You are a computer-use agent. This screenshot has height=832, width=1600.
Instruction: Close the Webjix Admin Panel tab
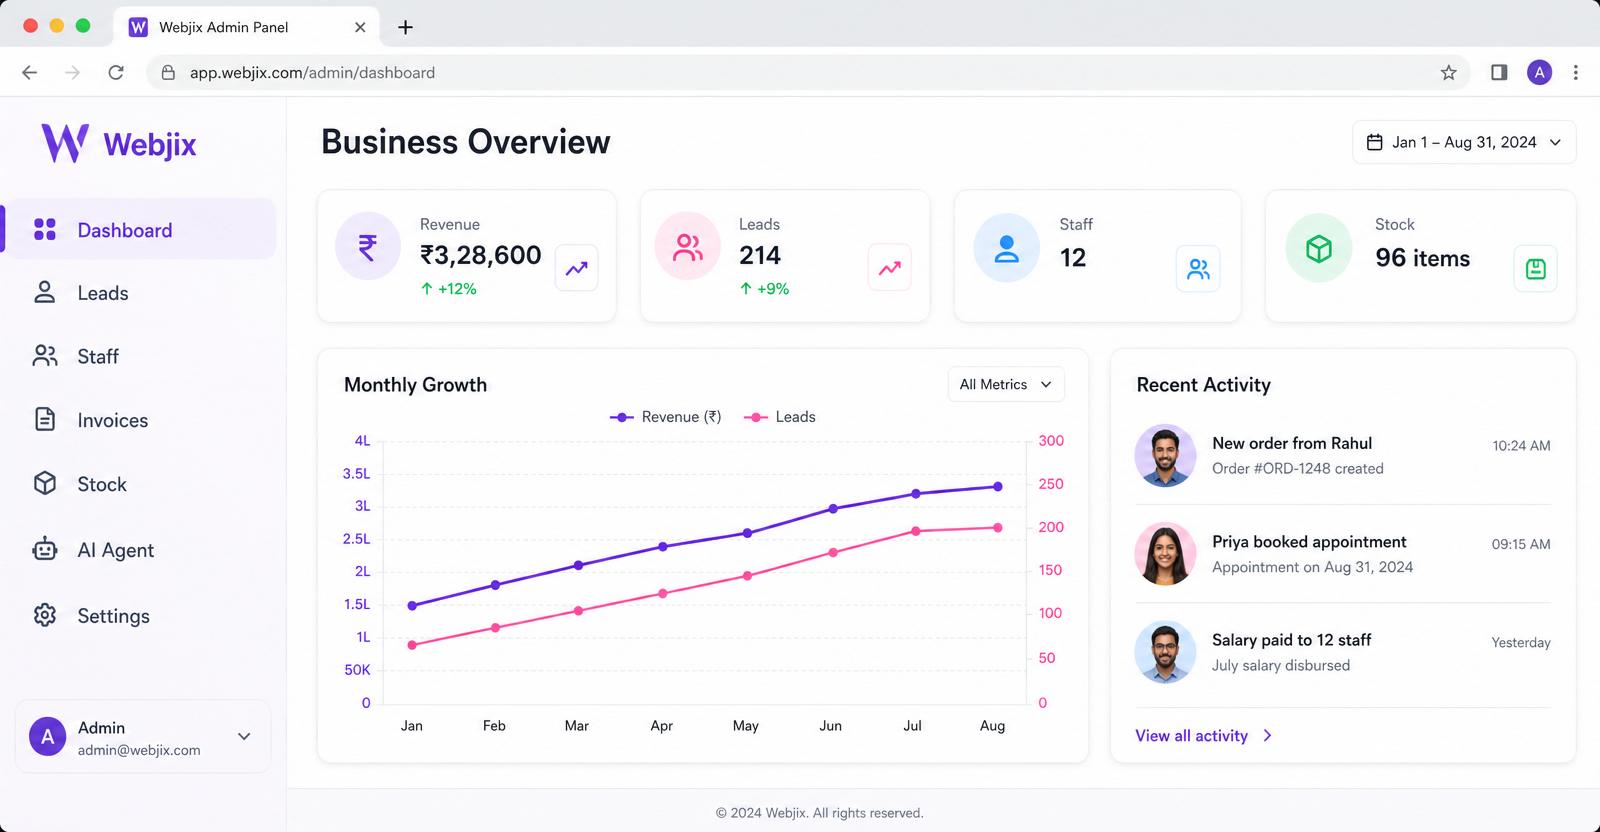pos(360,27)
